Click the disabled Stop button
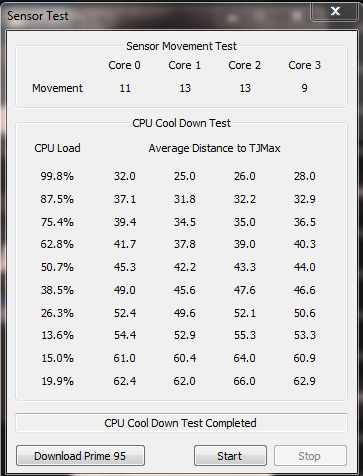This screenshot has height=476, width=363. (x=310, y=455)
